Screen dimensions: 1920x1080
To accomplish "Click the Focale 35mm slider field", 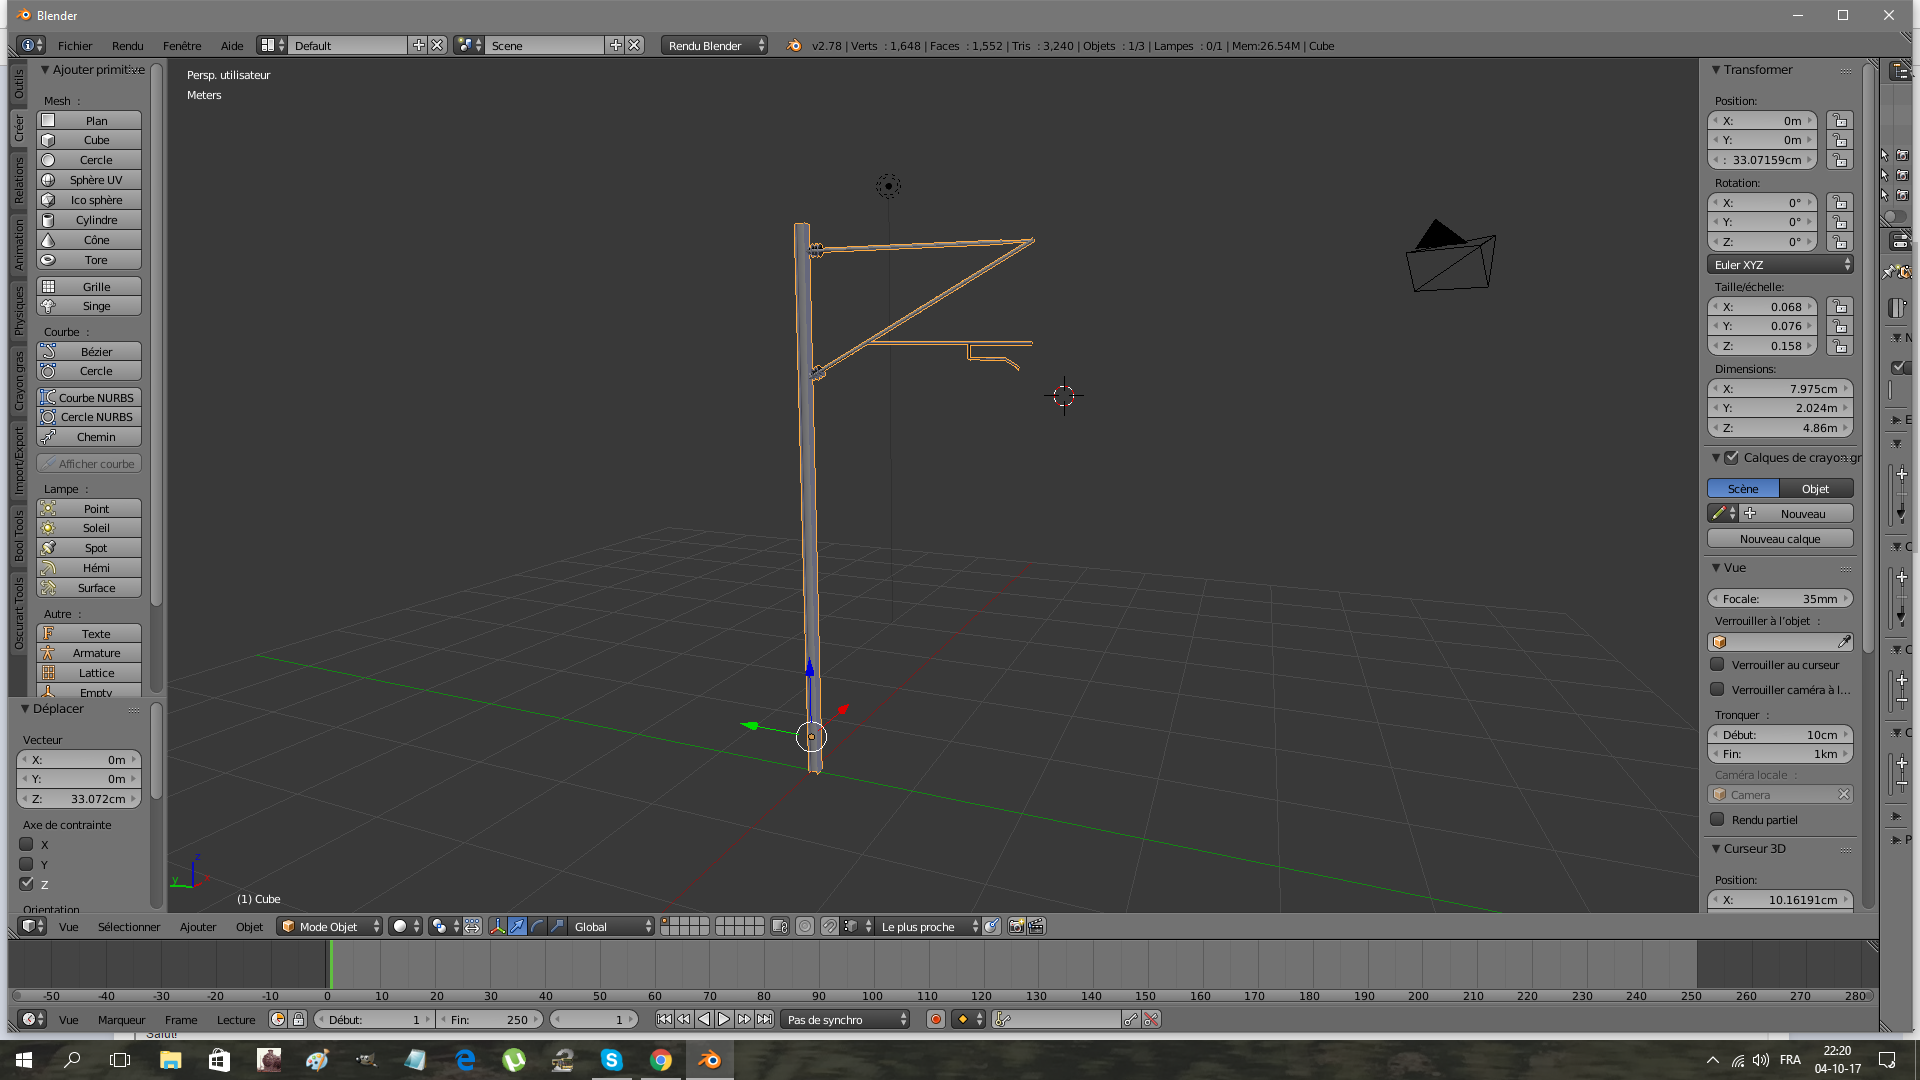I will 1780,598.
